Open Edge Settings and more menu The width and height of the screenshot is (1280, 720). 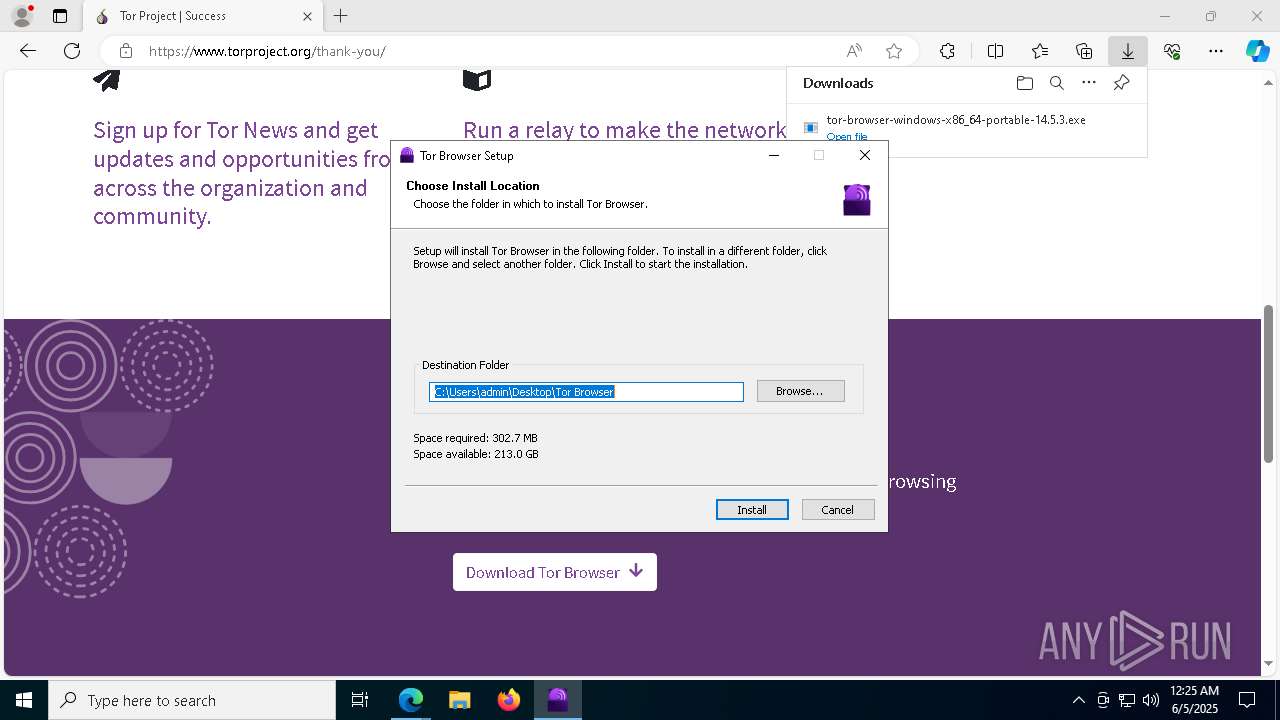coord(1216,51)
